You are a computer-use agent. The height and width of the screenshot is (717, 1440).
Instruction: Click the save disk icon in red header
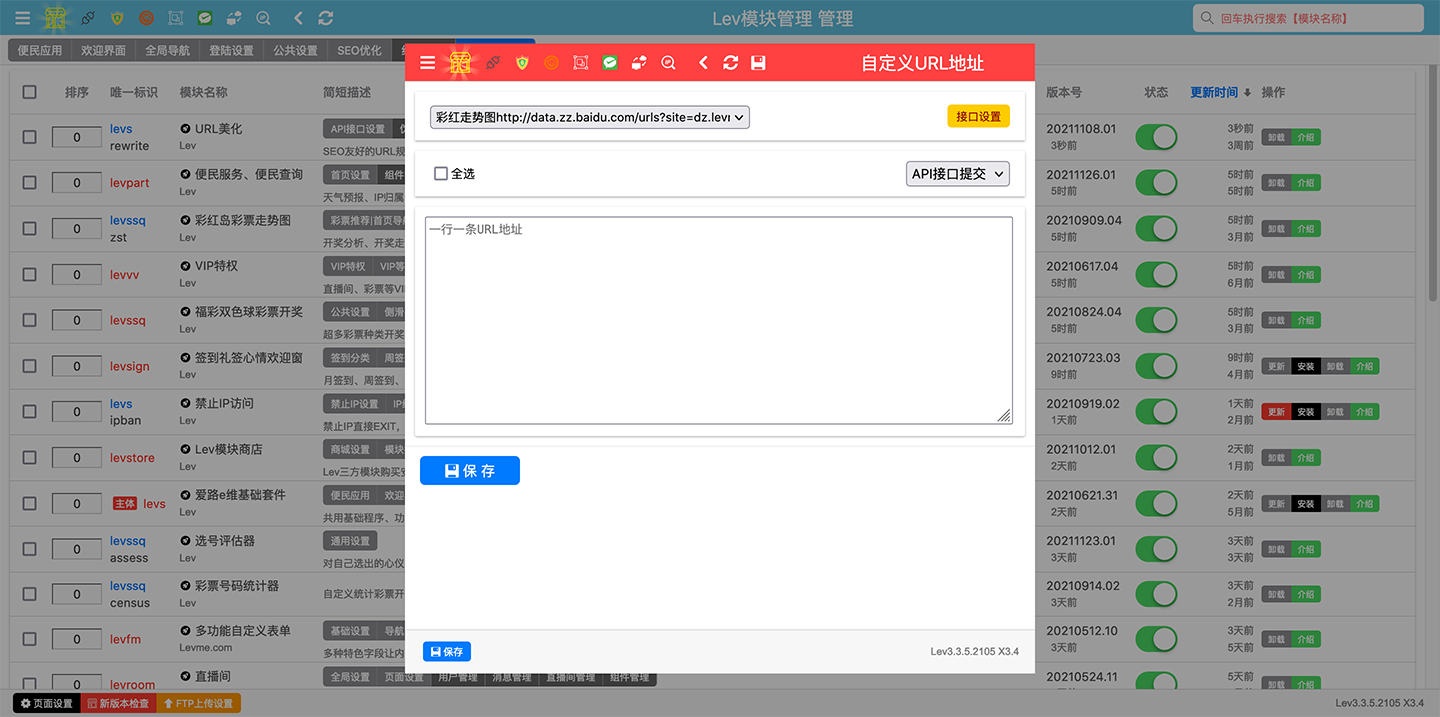pos(758,63)
